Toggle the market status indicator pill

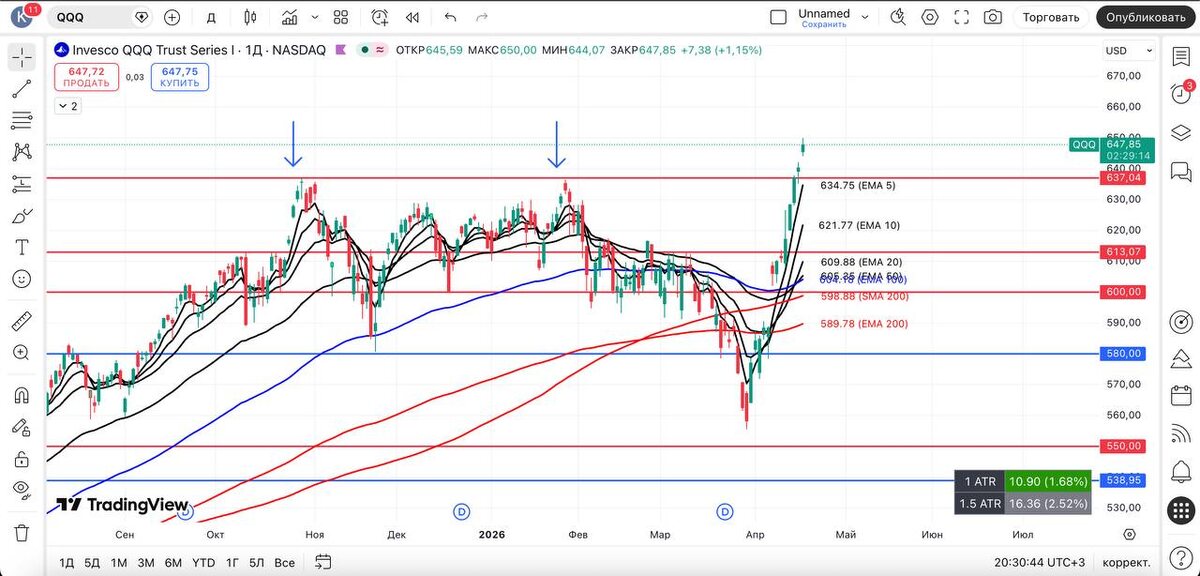[x=372, y=50]
